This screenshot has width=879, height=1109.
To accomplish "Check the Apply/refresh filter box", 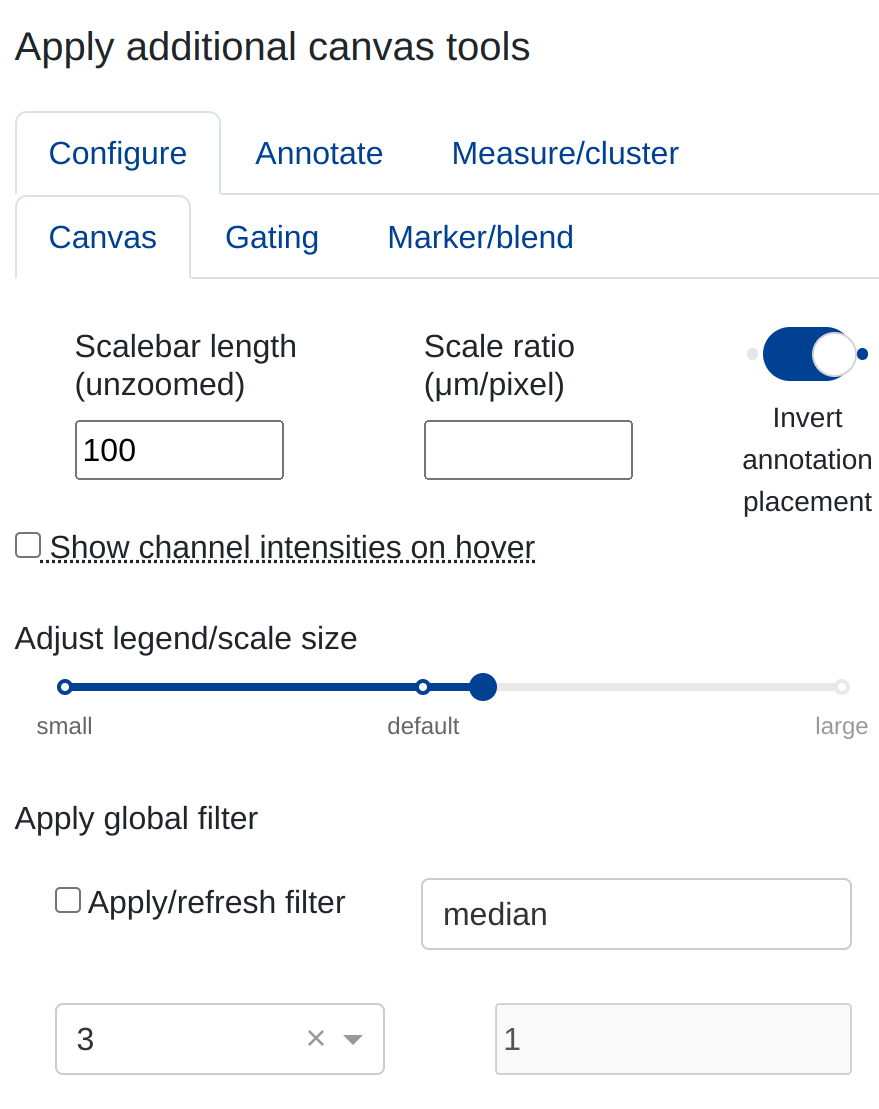I will pyautogui.click(x=68, y=900).
